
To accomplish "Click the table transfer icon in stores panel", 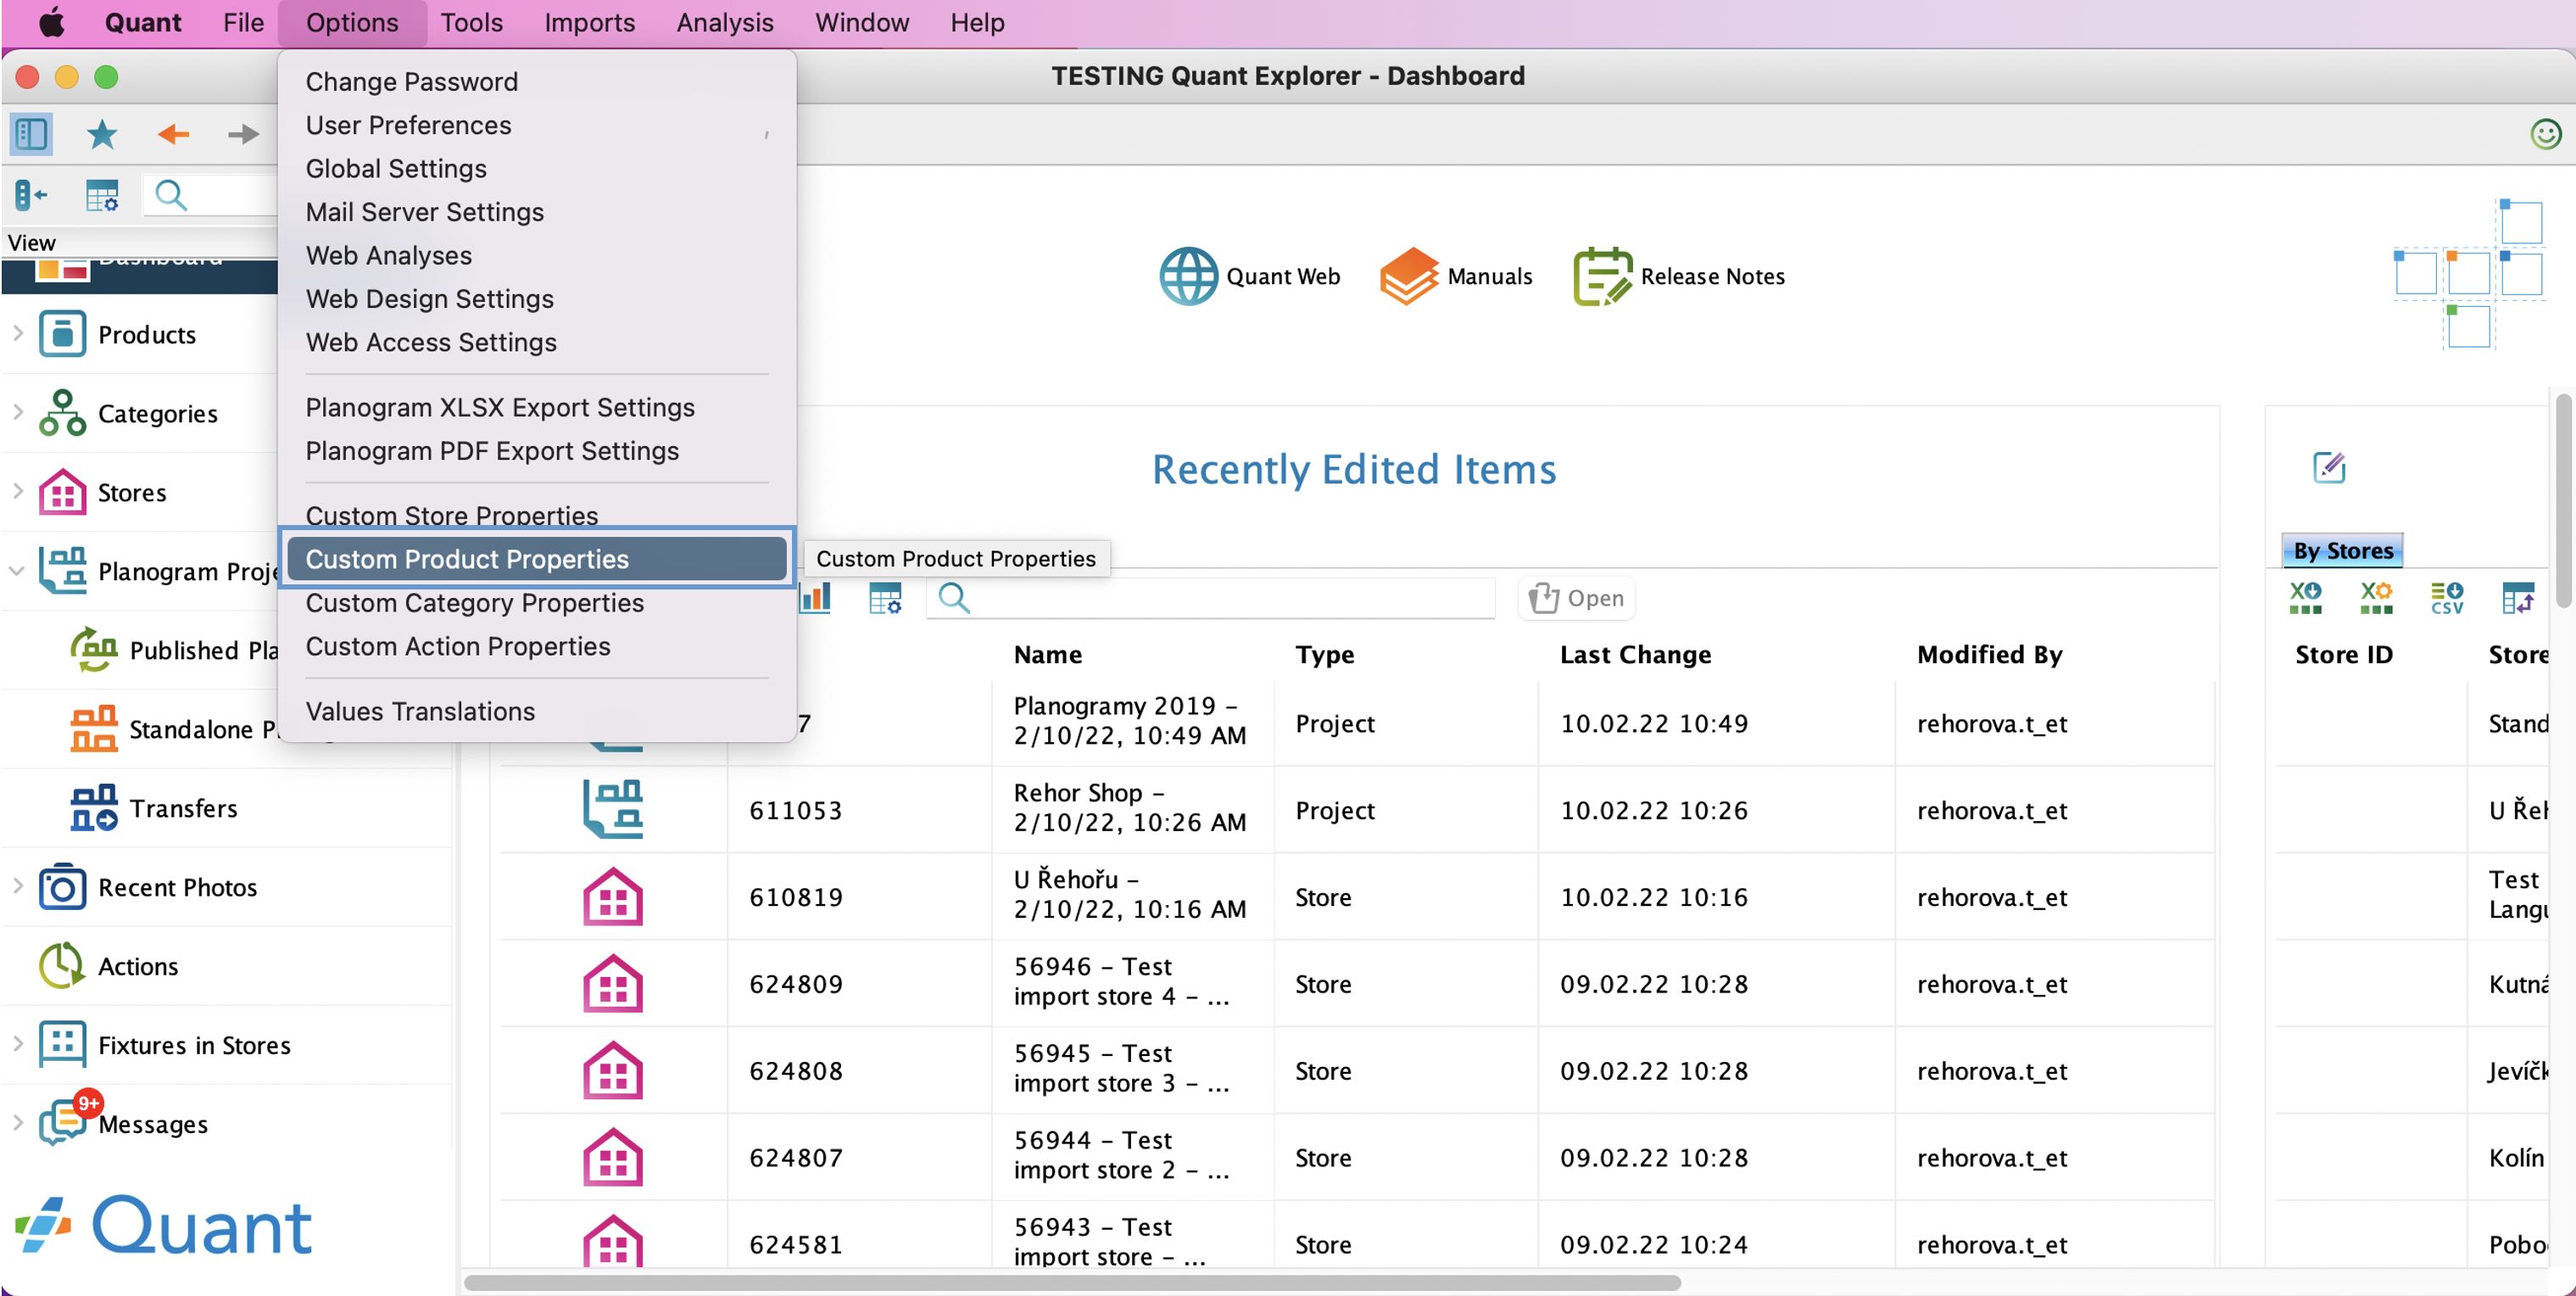I will [x=2518, y=598].
